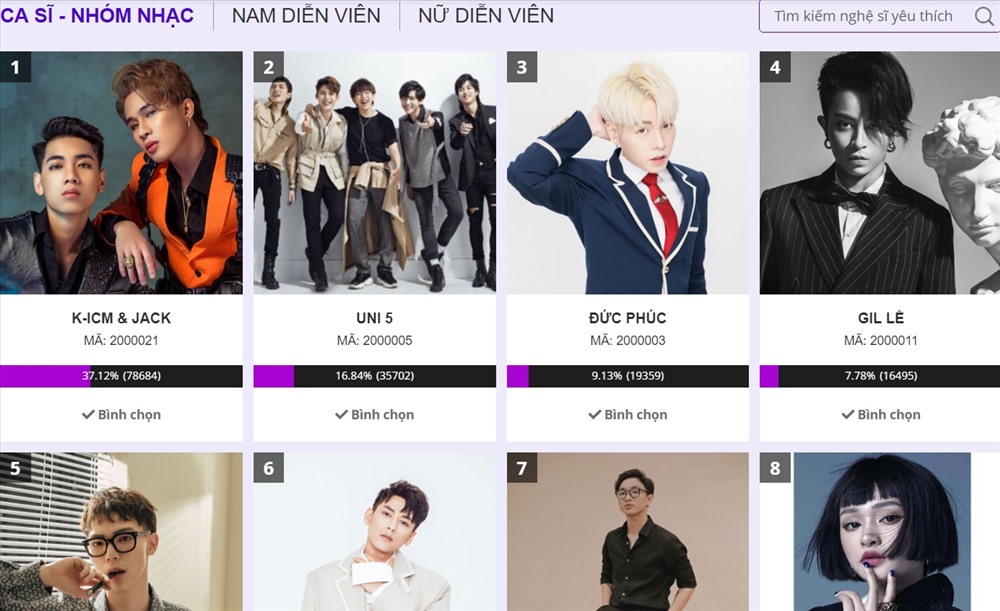Select the CA SĨ - NHÓM NHẠC tab
The image size is (1000, 611).
click(97, 15)
